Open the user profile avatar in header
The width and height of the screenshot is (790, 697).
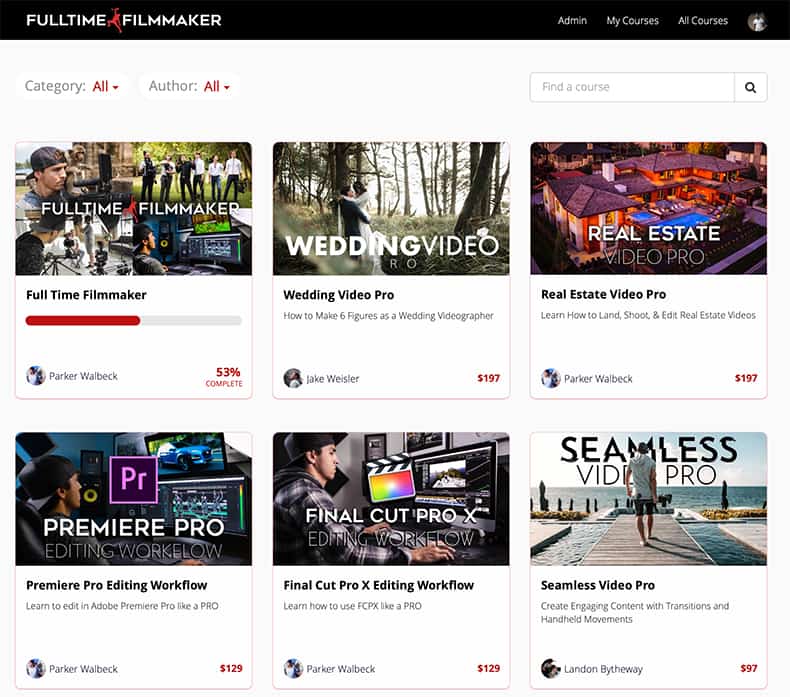[x=757, y=21]
